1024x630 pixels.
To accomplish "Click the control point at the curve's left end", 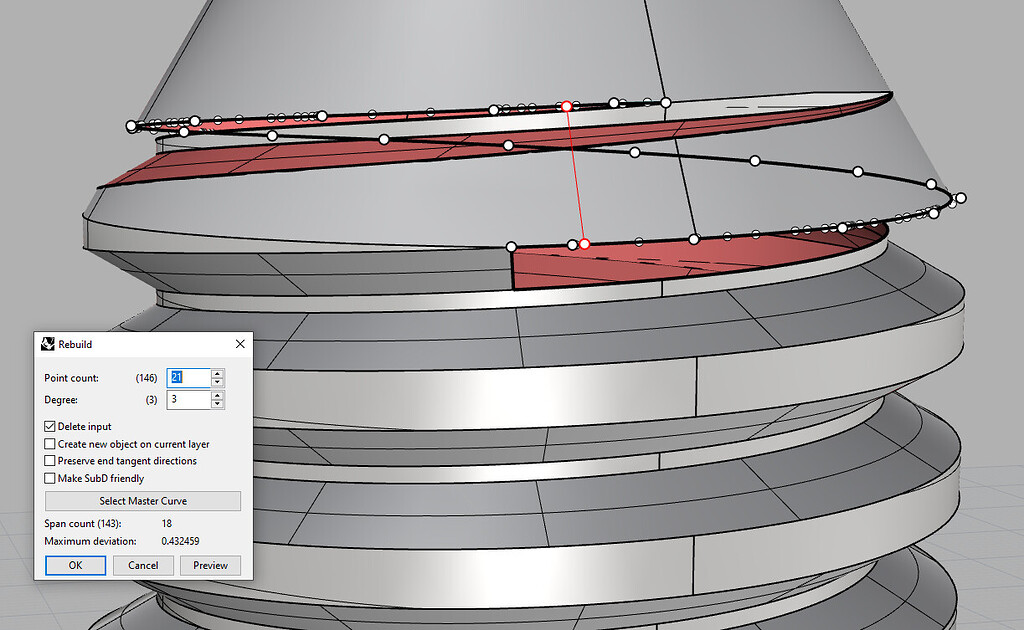I will pyautogui.click(x=130, y=126).
